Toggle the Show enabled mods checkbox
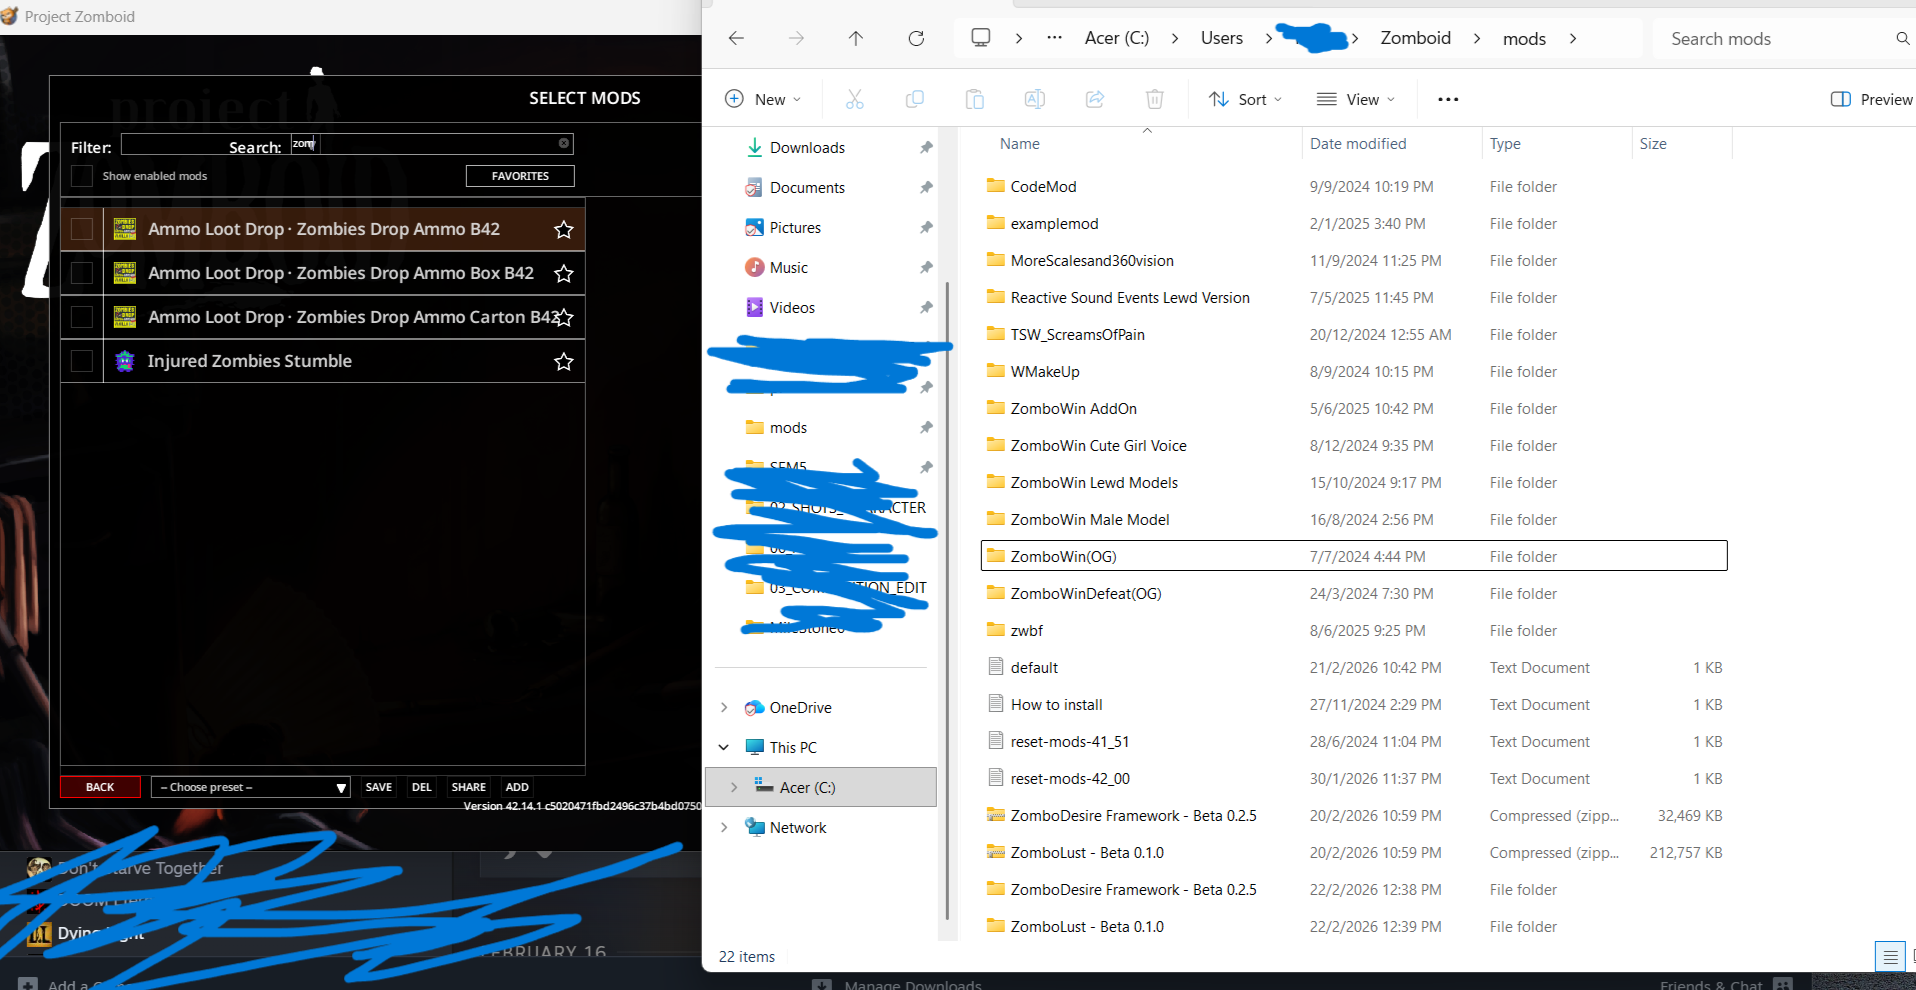Image resolution: width=1916 pixels, height=990 pixels. (x=82, y=176)
